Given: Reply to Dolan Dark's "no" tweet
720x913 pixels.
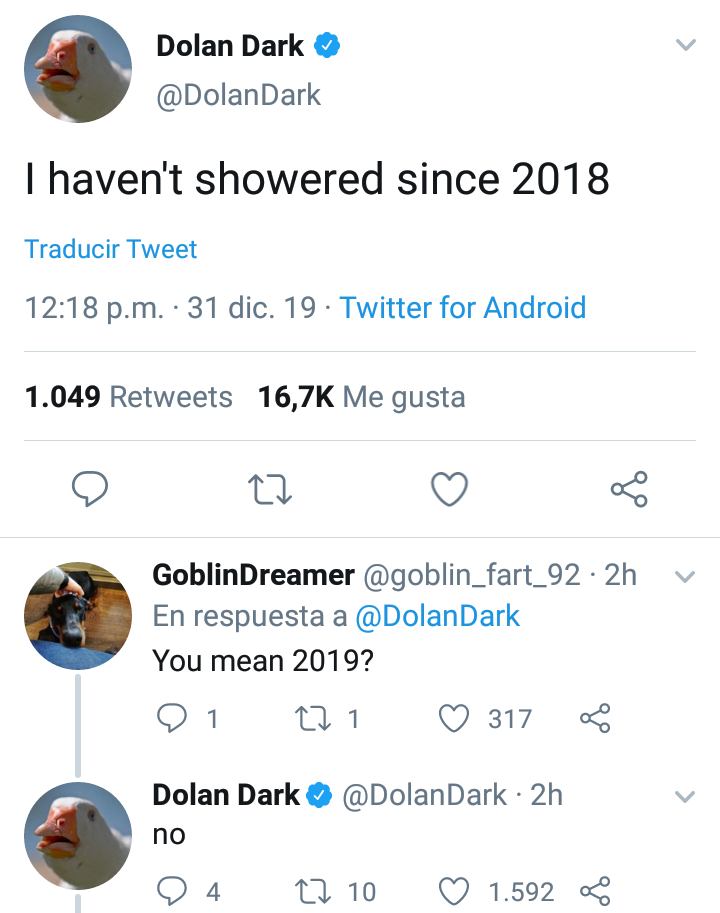Looking at the screenshot, I should pos(173,890).
